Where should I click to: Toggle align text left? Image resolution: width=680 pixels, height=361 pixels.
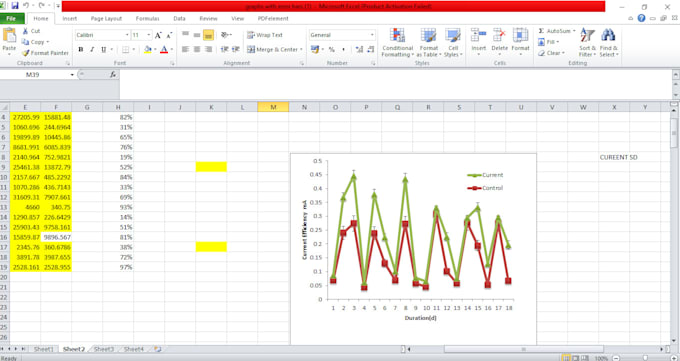point(185,49)
